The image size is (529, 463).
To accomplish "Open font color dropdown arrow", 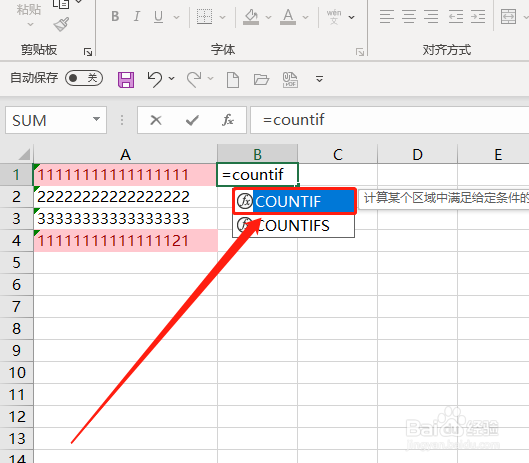I will (306, 17).
